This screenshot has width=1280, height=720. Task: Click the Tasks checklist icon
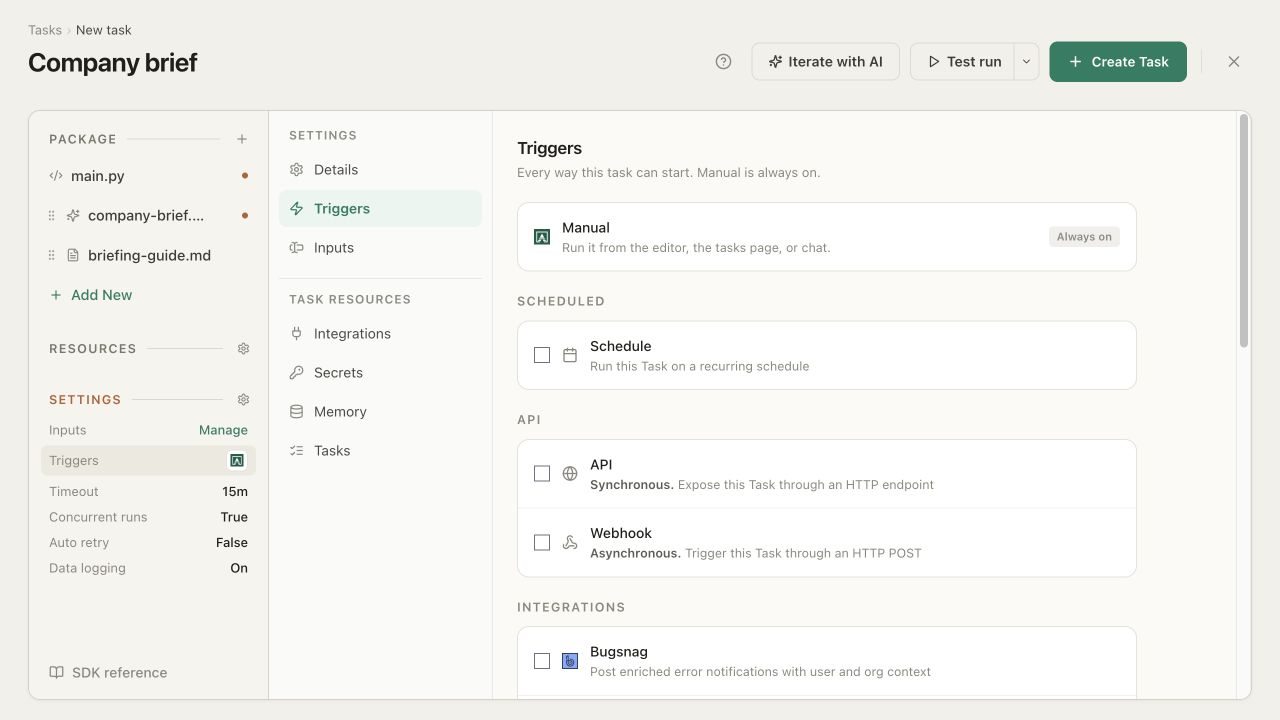pos(296,451)
